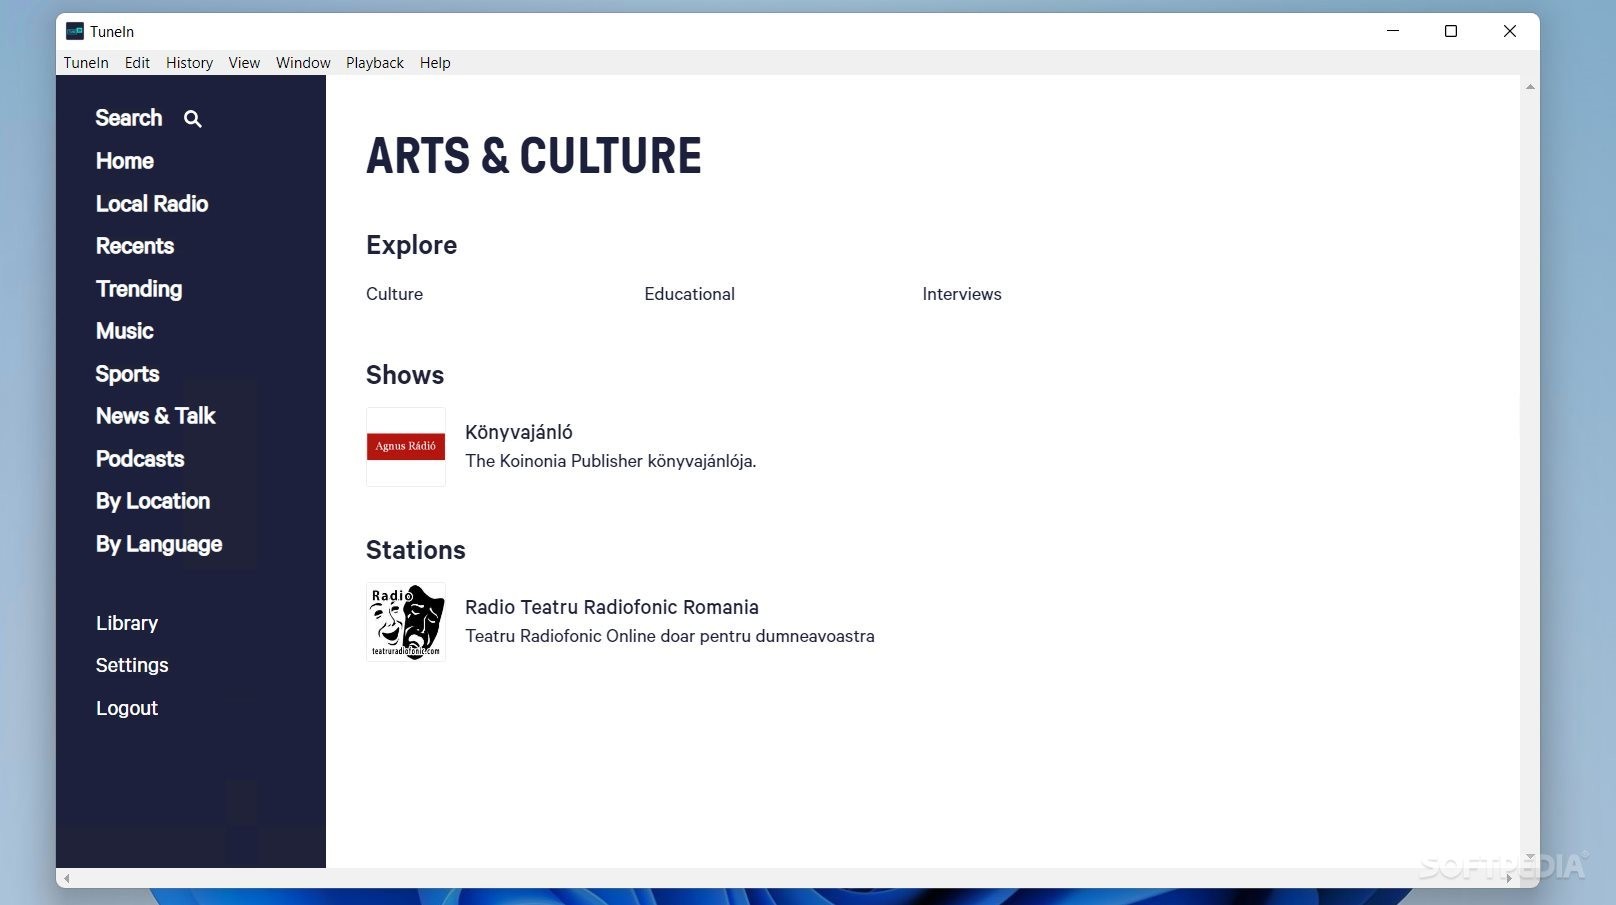1616x905 pixels.
Task: Open Local Radio section
Action: pyautogui.click(x=152, y=204)
